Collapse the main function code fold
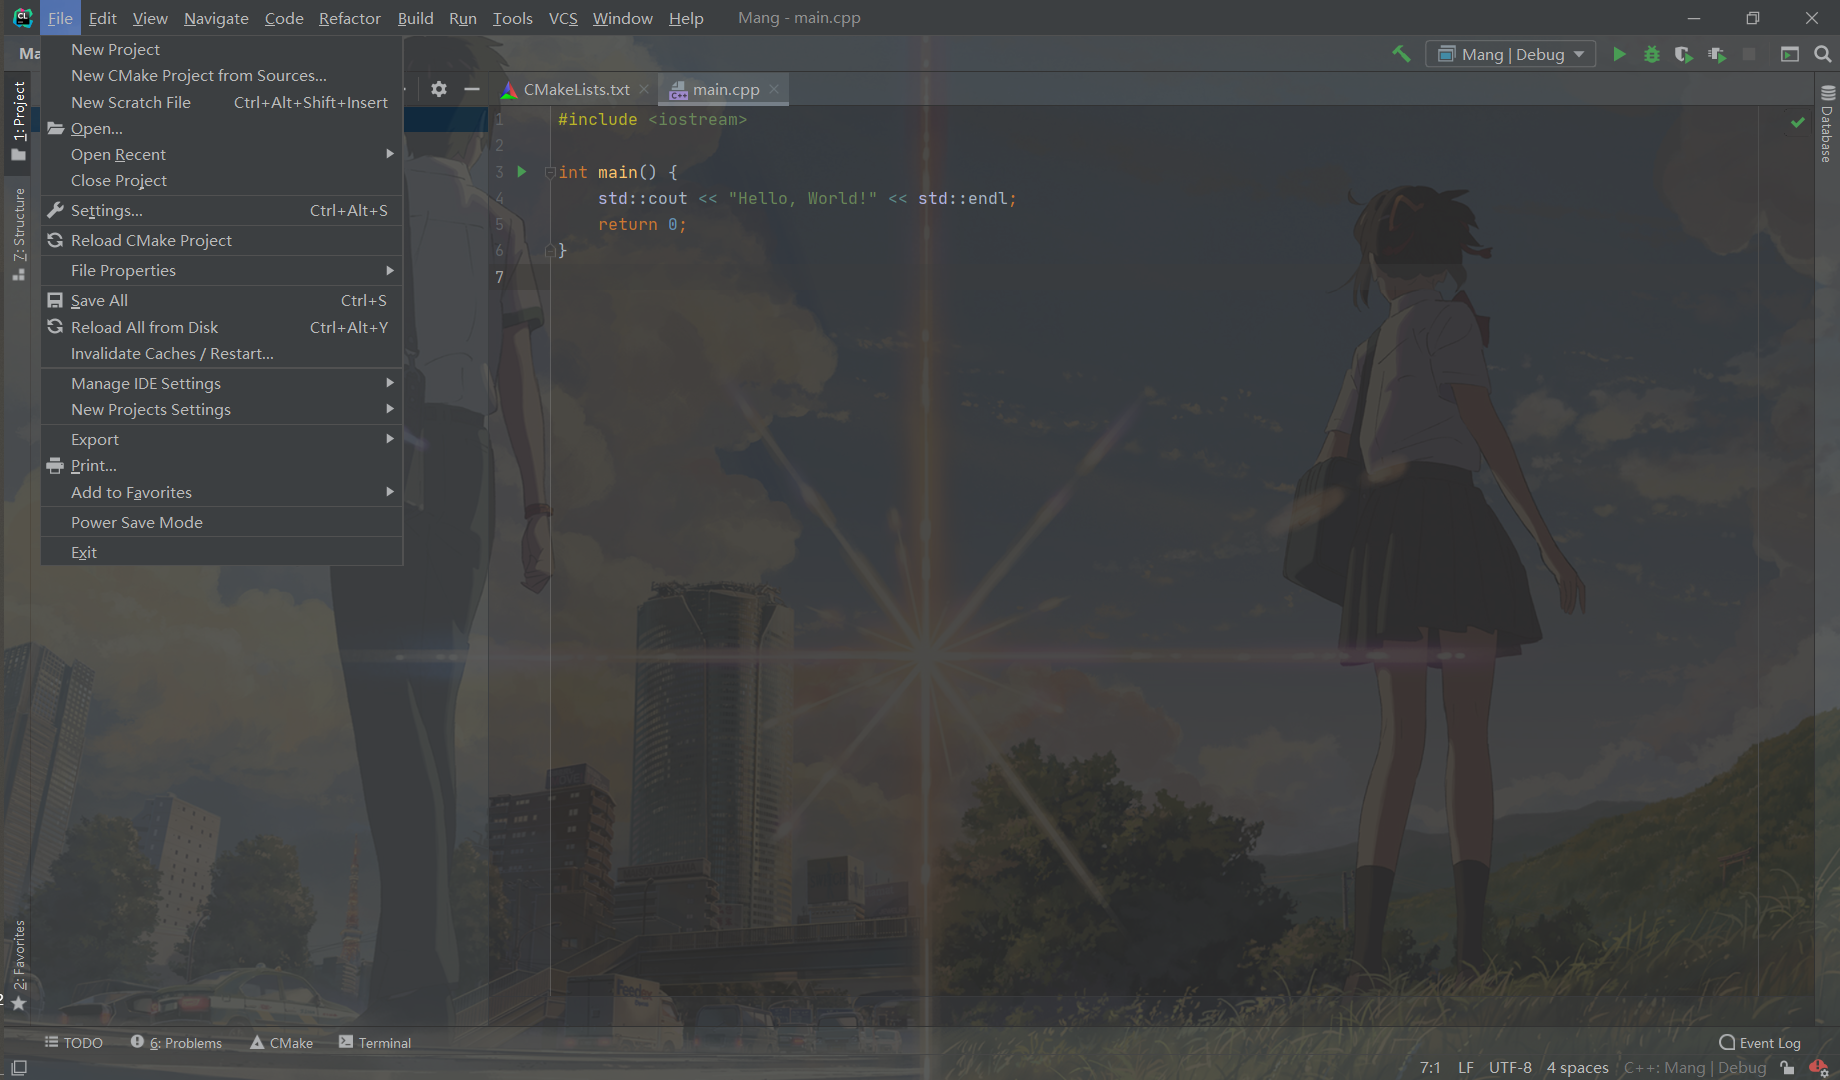This screenshot has width=1840, height=1080. (550, 172)
